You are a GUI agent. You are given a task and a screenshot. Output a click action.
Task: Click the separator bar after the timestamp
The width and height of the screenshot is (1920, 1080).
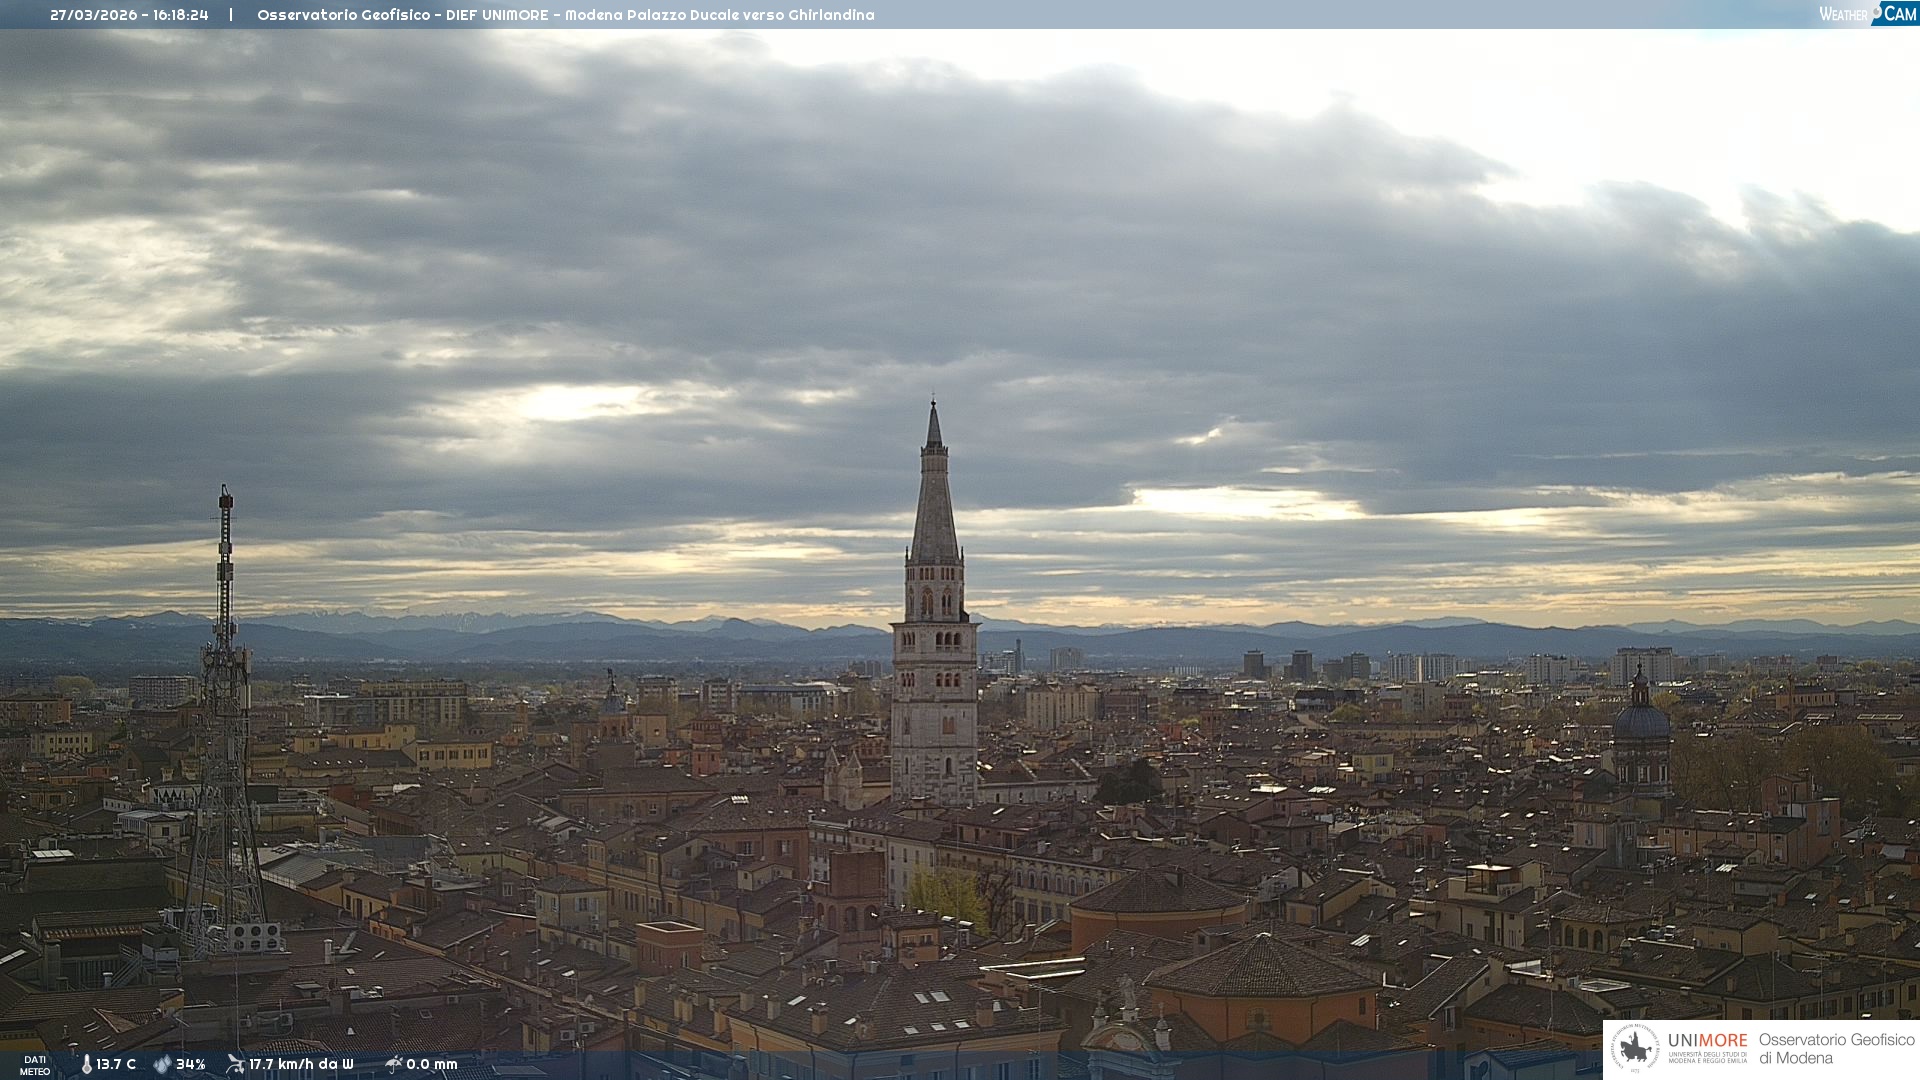tap(231, 15)
